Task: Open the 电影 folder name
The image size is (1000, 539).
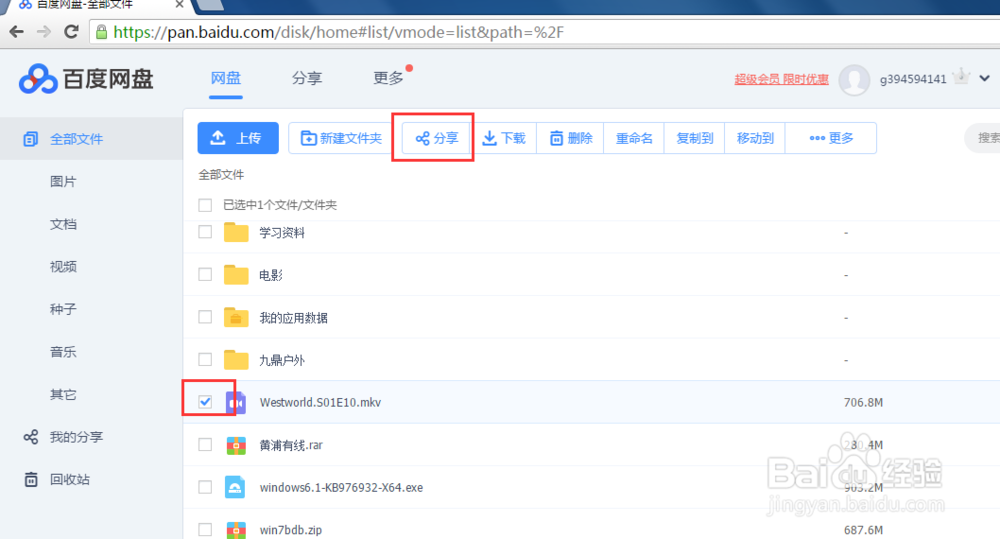Action: 270,275
